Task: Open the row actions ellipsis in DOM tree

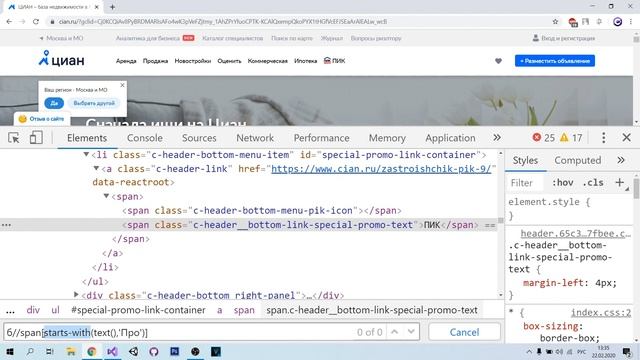Action: coord(6,225)
